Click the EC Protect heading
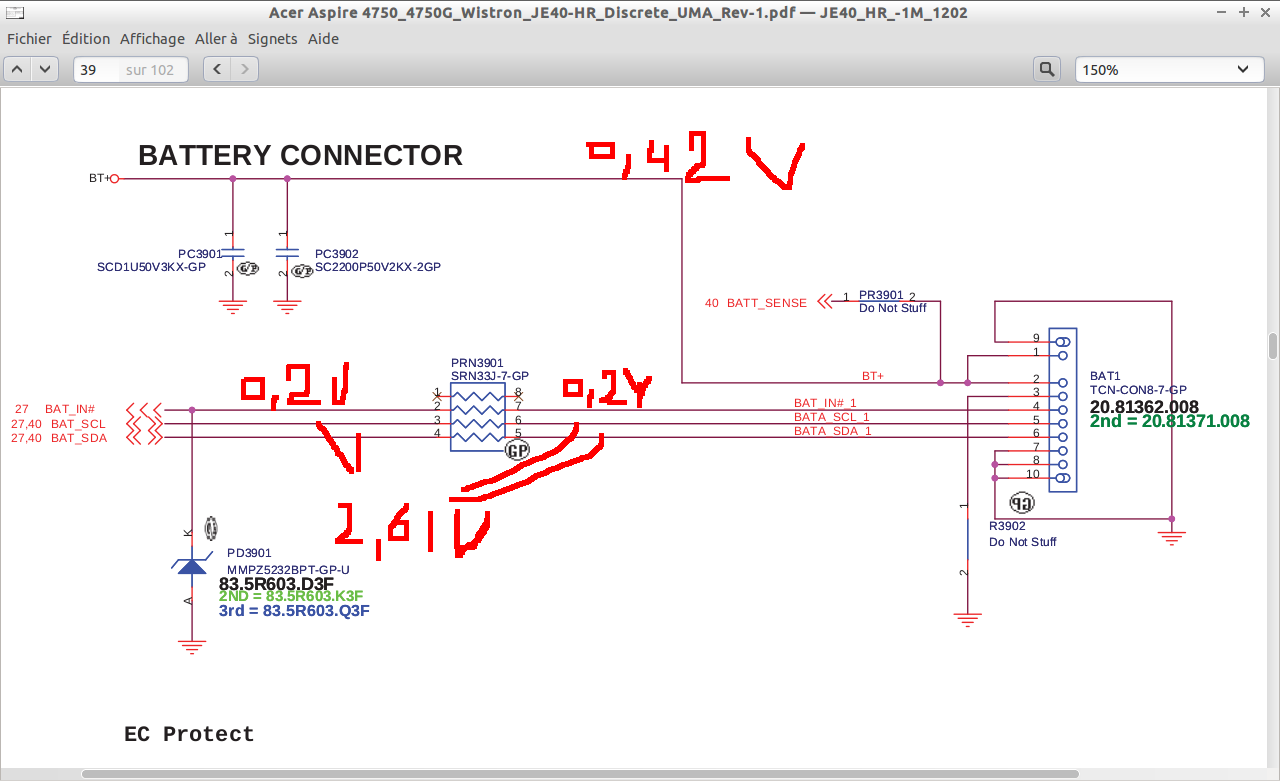The image size is (1280, 781). pos(189,735)
